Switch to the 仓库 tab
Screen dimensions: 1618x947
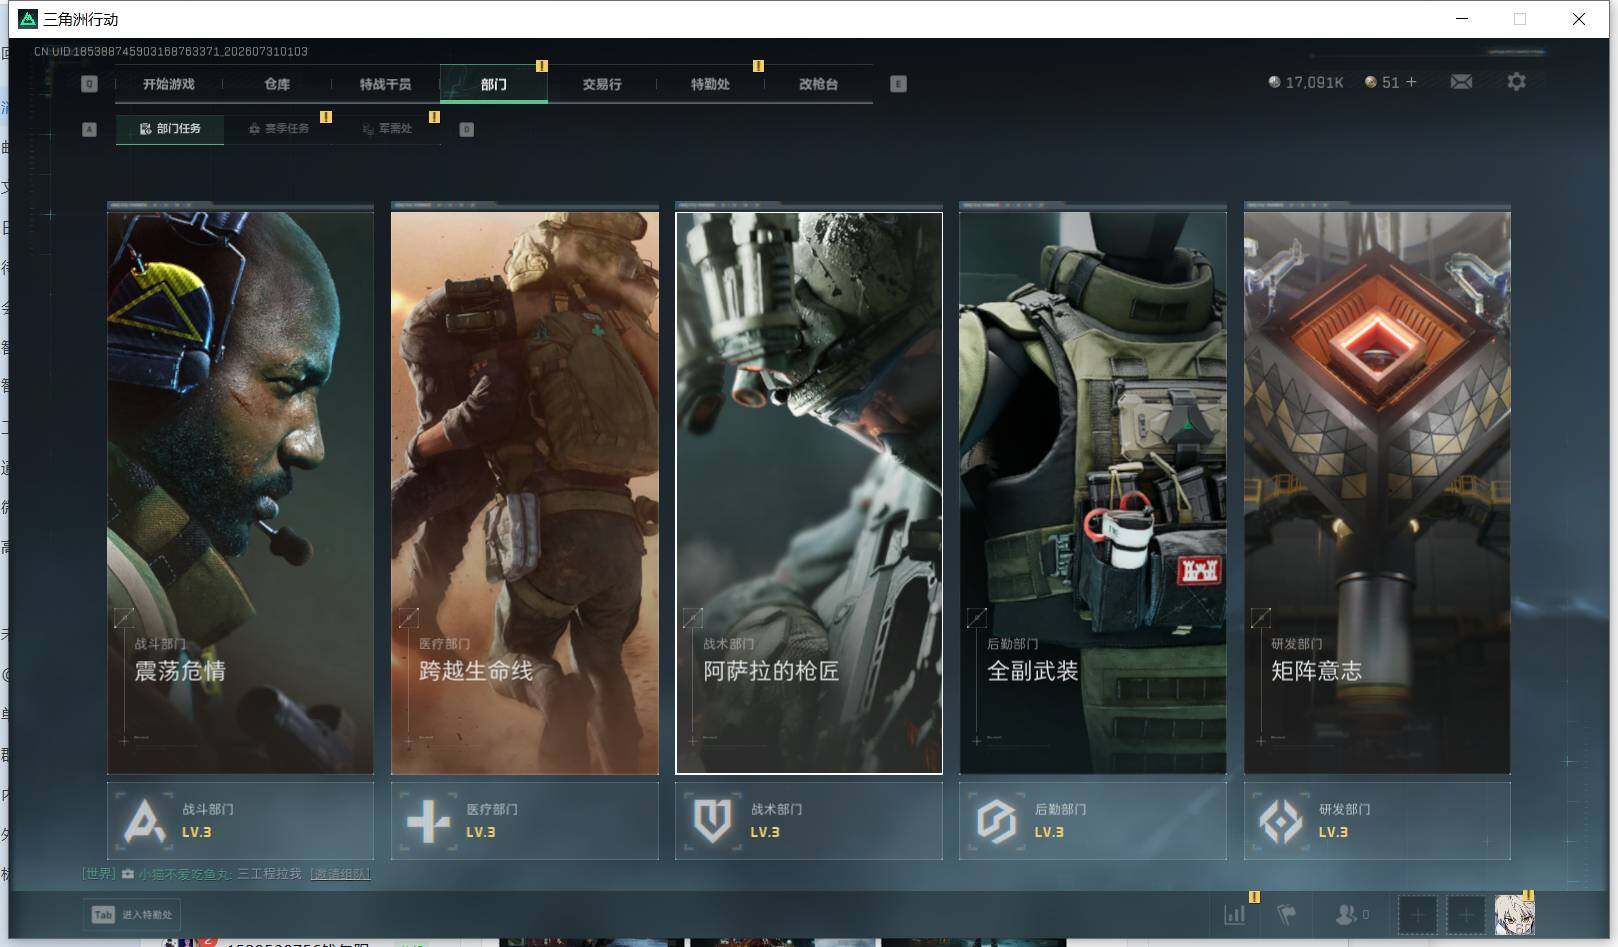[277, 84]
